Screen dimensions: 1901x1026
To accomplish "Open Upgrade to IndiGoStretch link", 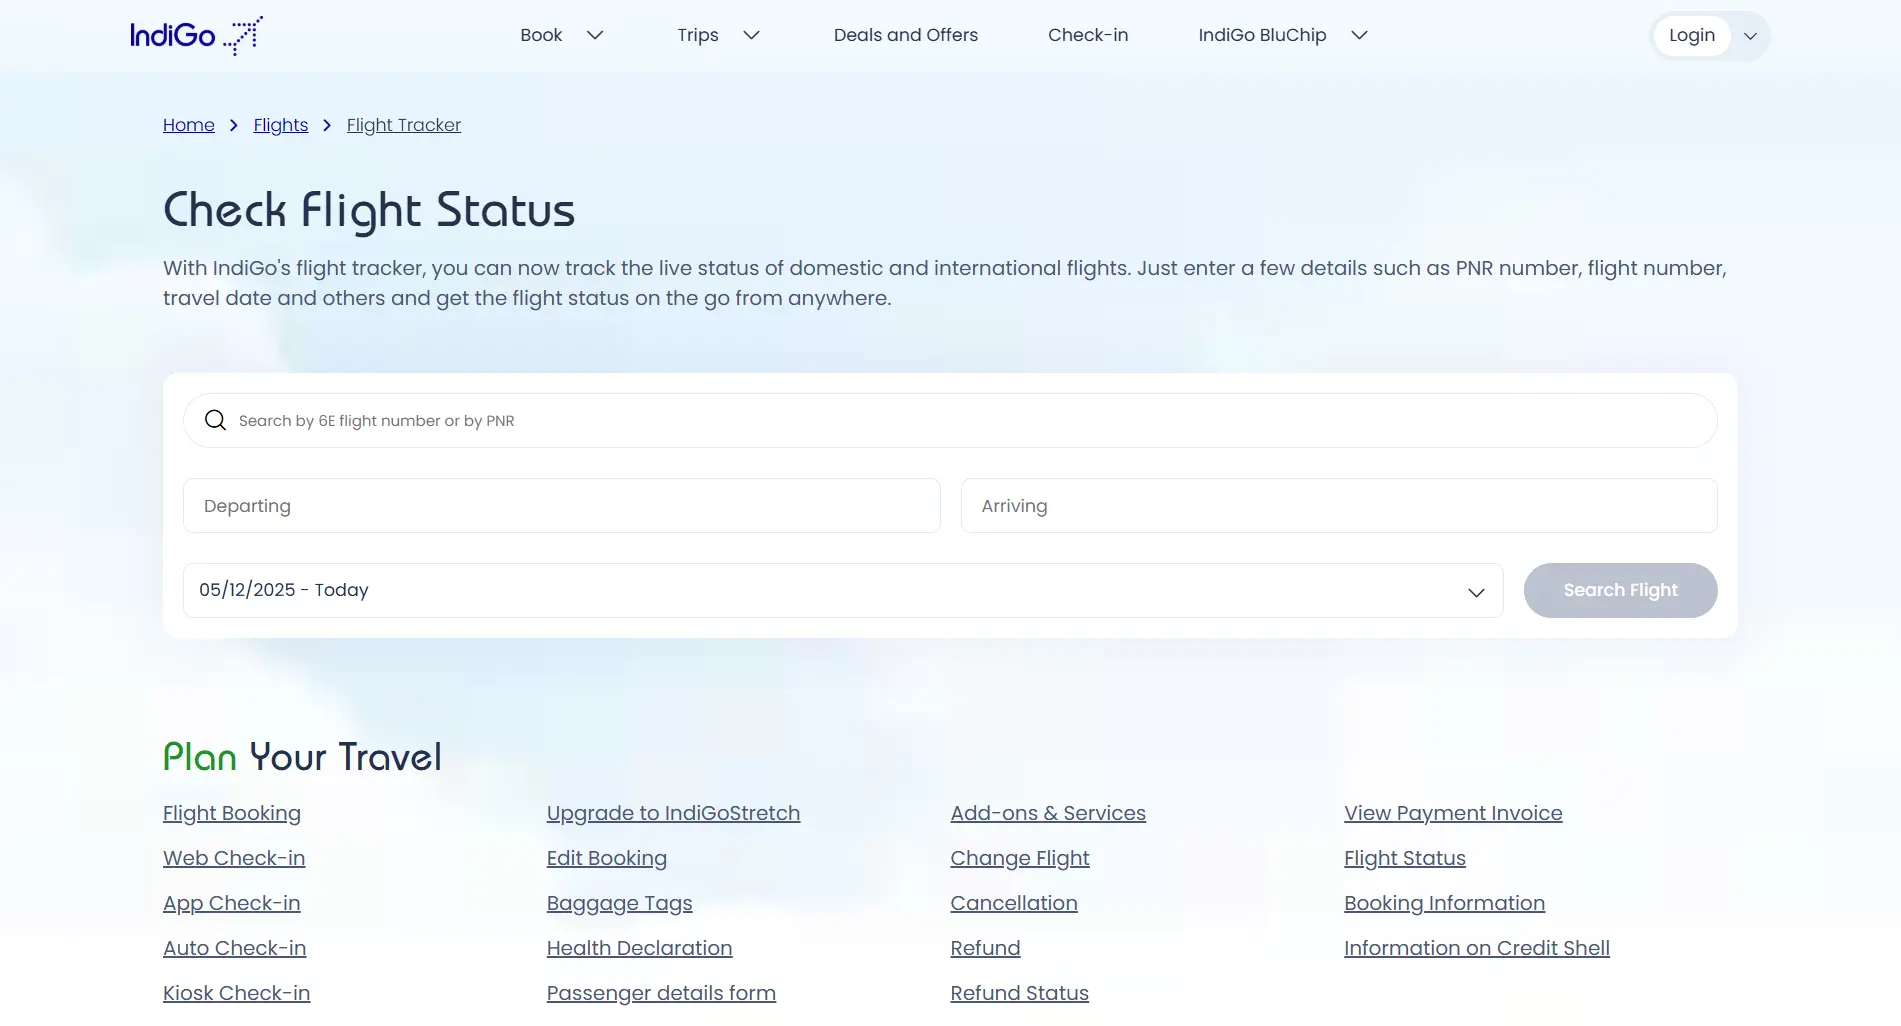I will pos(673,813).
